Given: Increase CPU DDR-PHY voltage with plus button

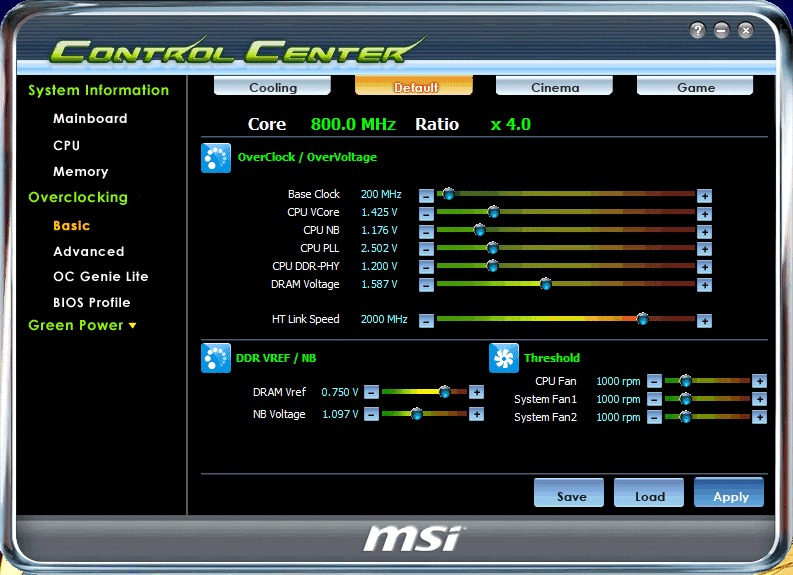Looking at the screenshot, I should coord(704,267).
